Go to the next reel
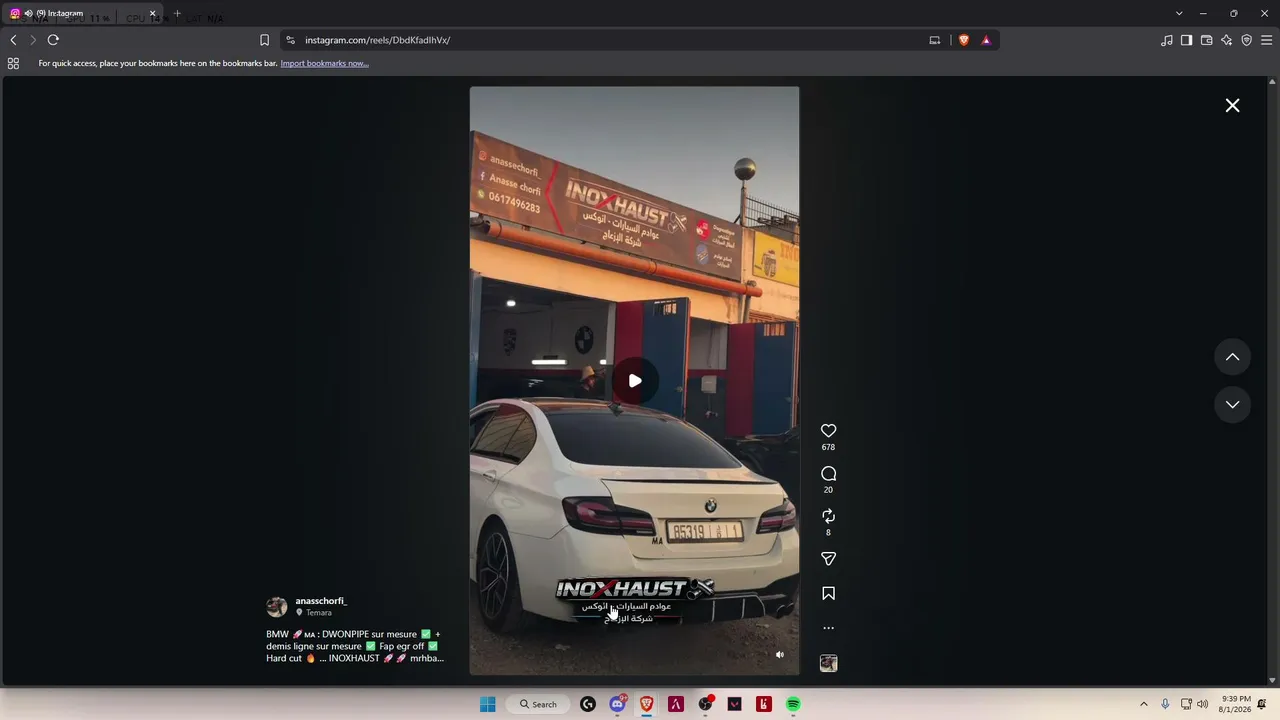Screen dimensions: 1280x720 pos(1232,405)
